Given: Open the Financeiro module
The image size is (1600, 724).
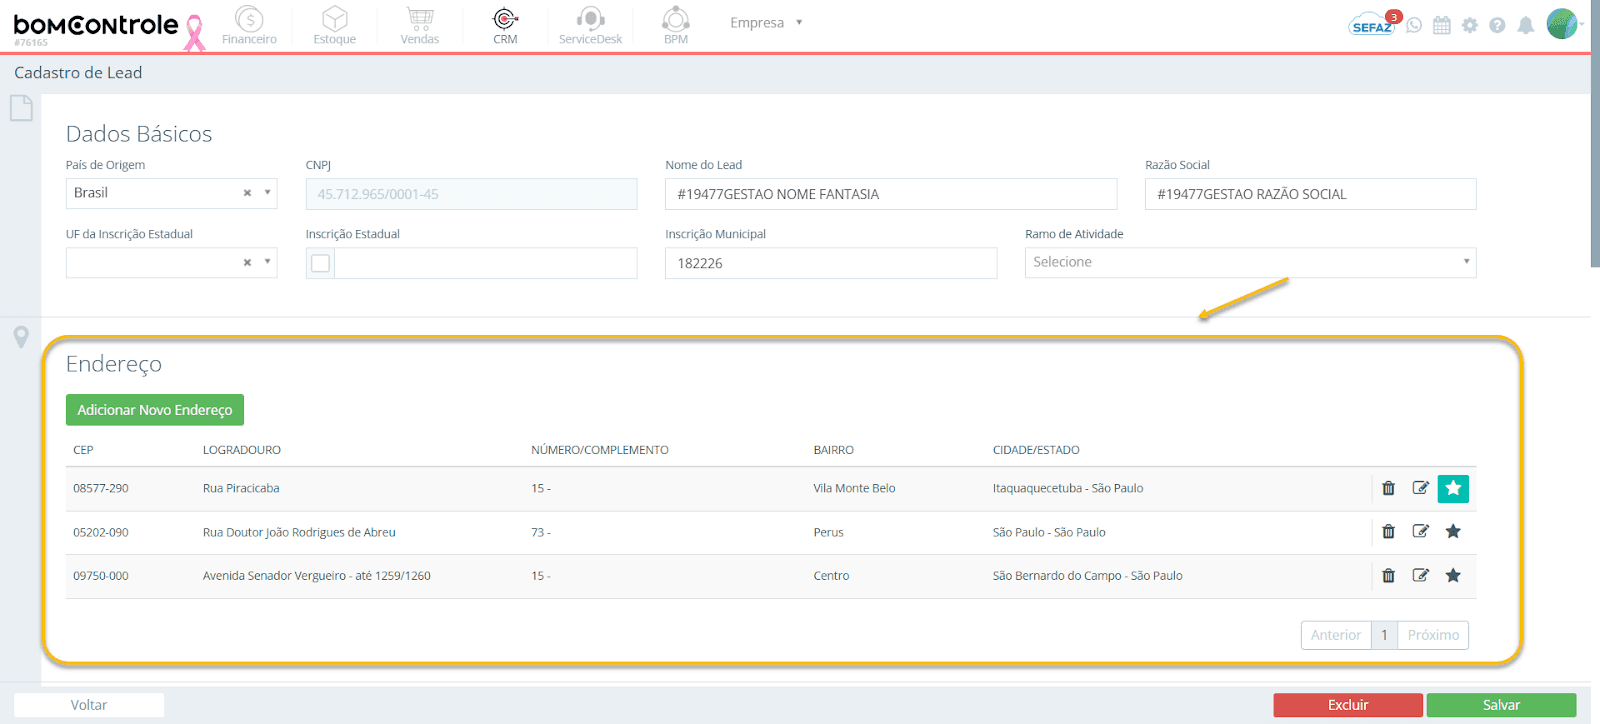Looking at the screenshot, I should pyautogui.click(x=249, y=25).
